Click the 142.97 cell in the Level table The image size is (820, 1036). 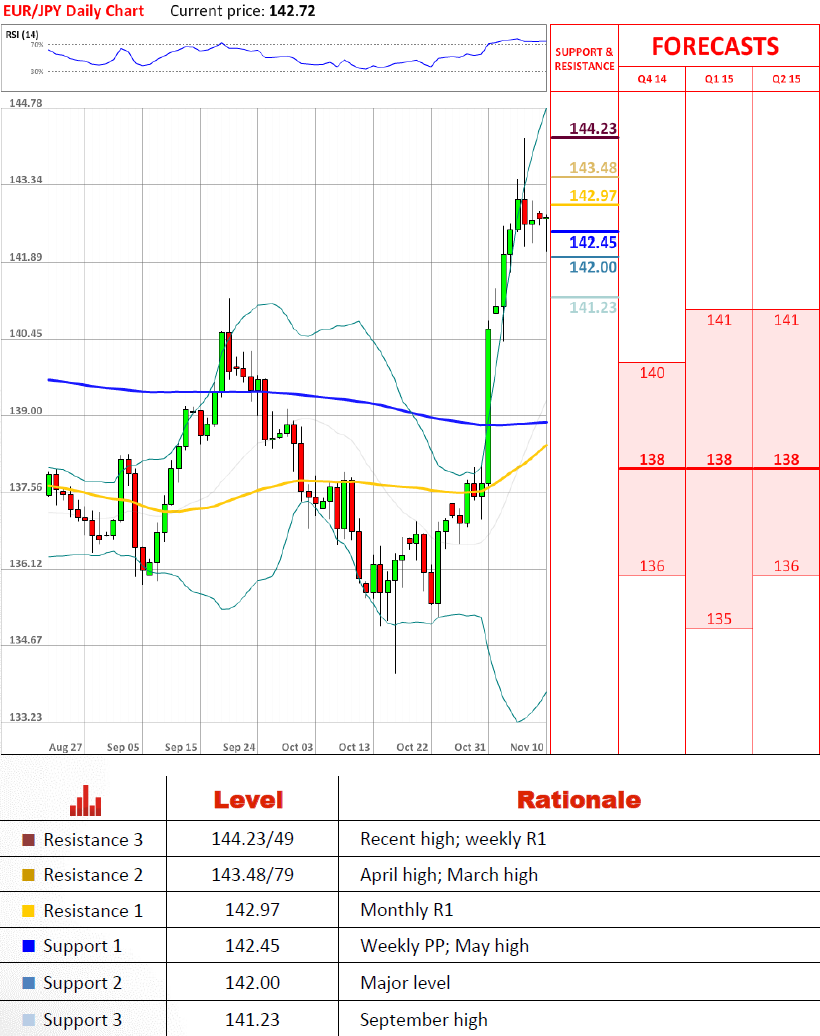252,910
